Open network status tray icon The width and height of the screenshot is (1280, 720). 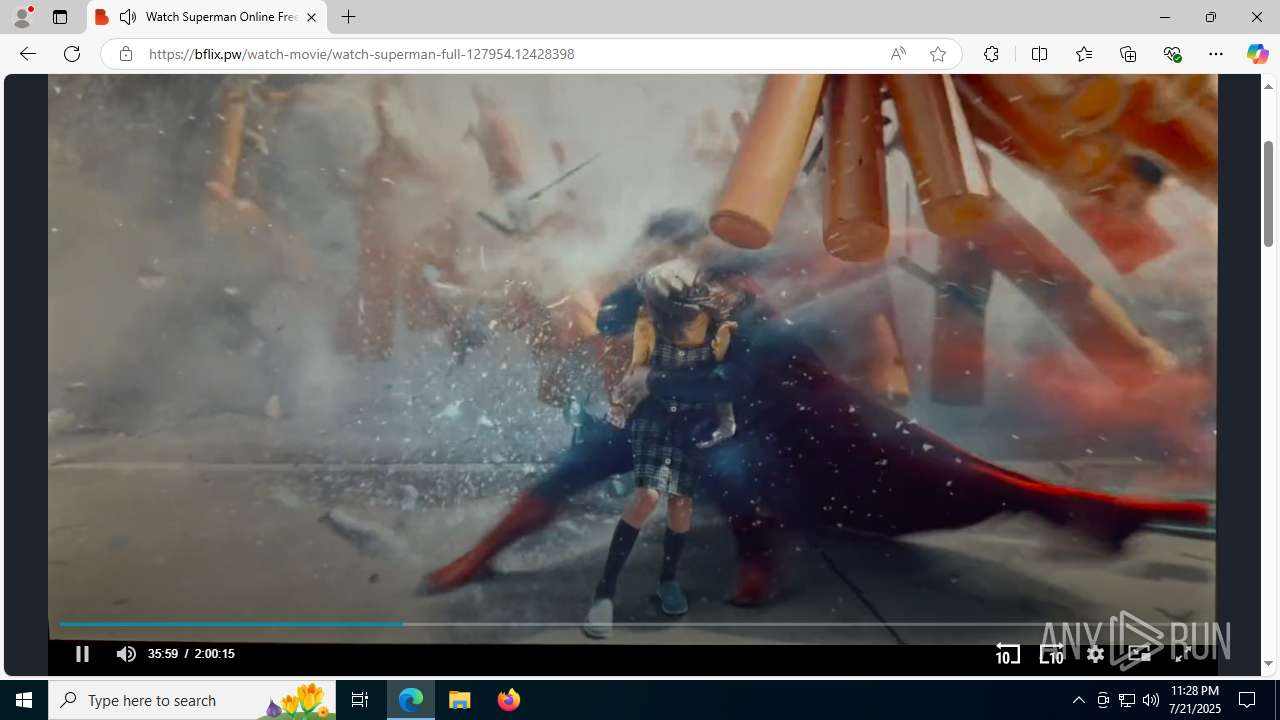1127,700
